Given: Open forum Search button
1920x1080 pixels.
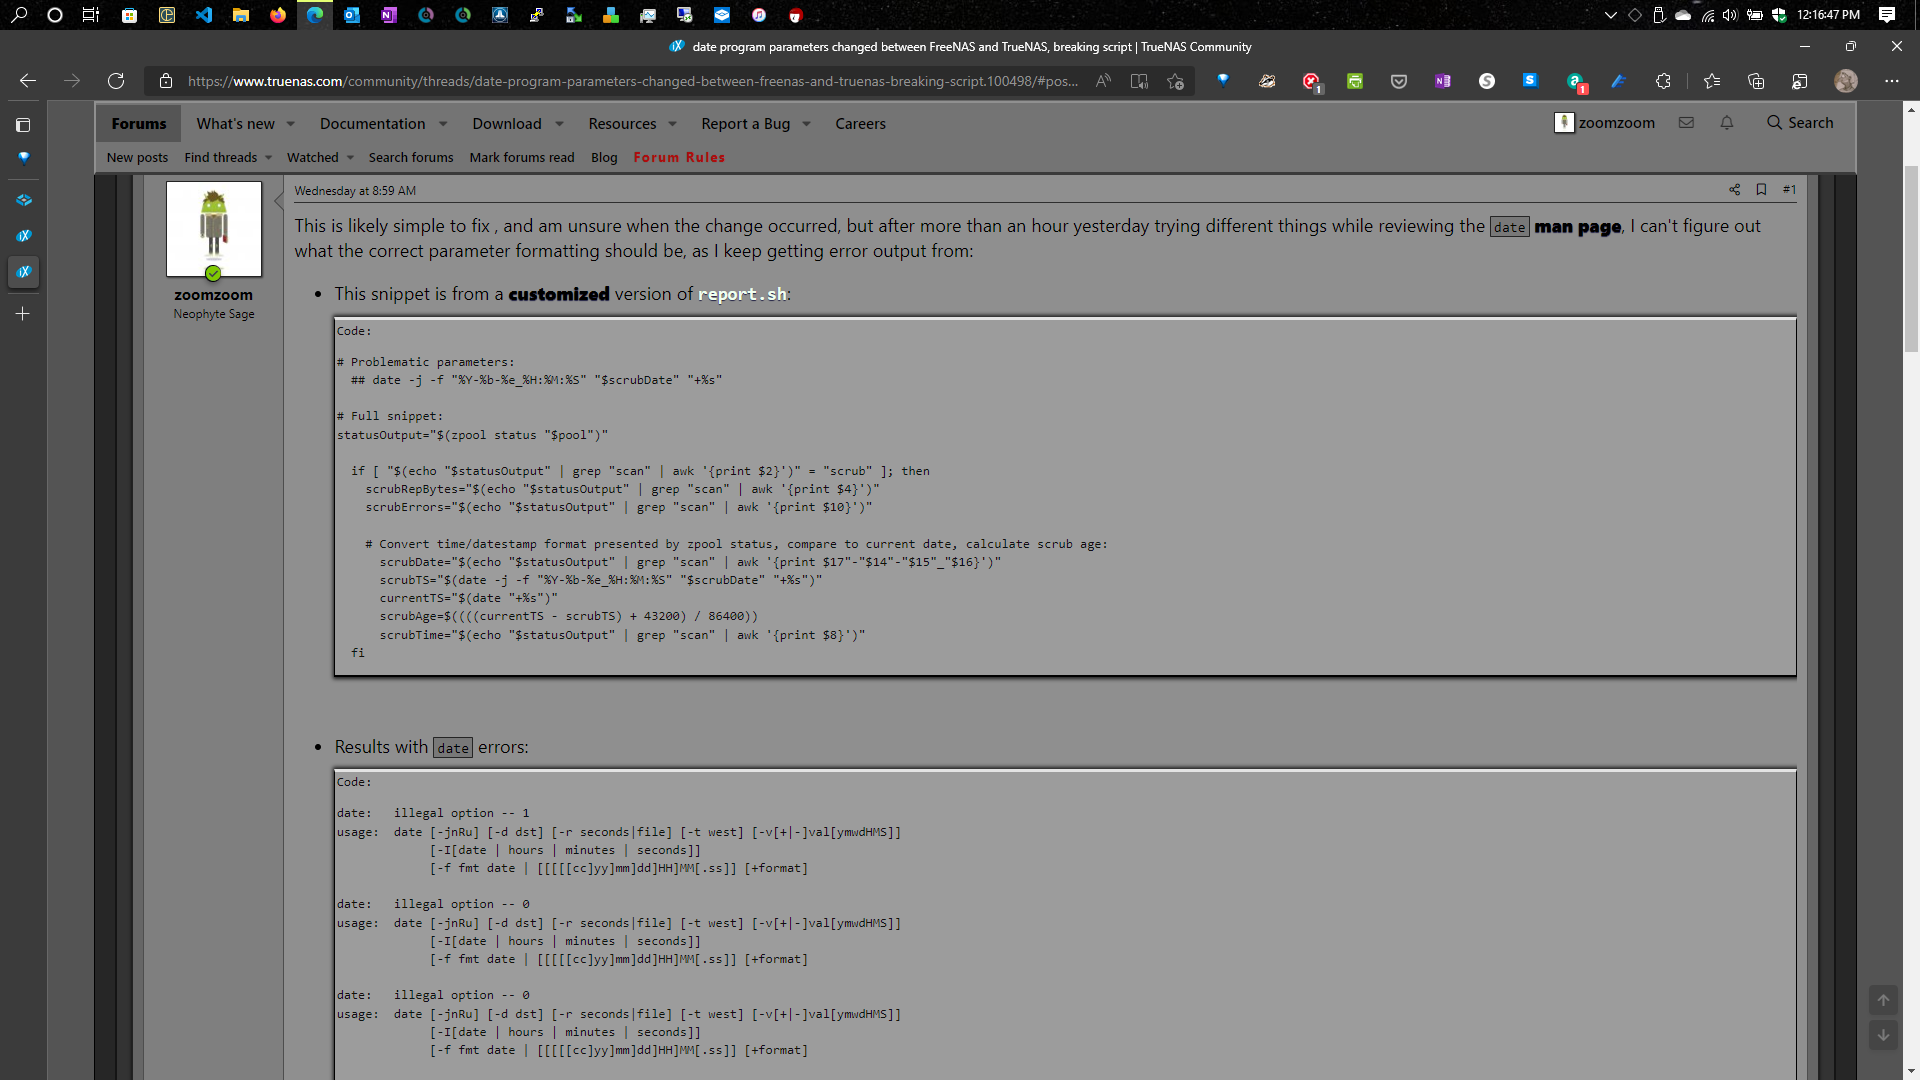Looking at the screenshot, I should pyautogui.click(x=1800, y=123).
